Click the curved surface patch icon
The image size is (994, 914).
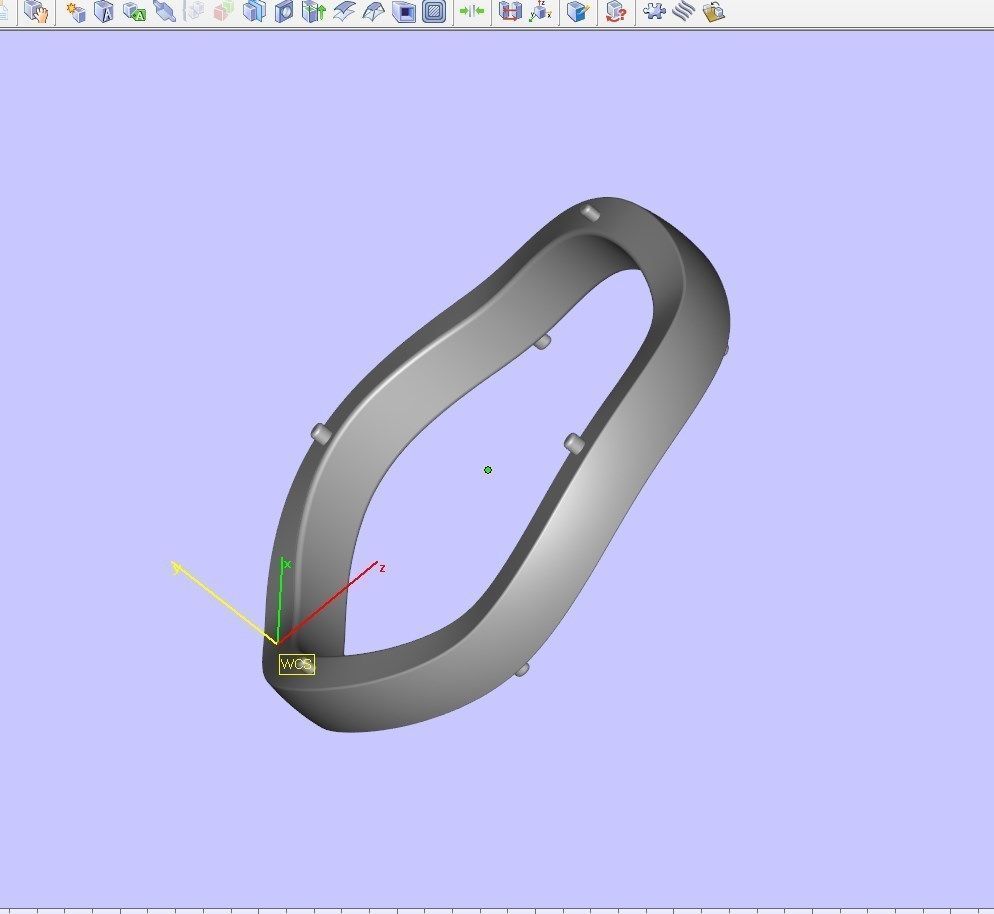pos(373,11)
